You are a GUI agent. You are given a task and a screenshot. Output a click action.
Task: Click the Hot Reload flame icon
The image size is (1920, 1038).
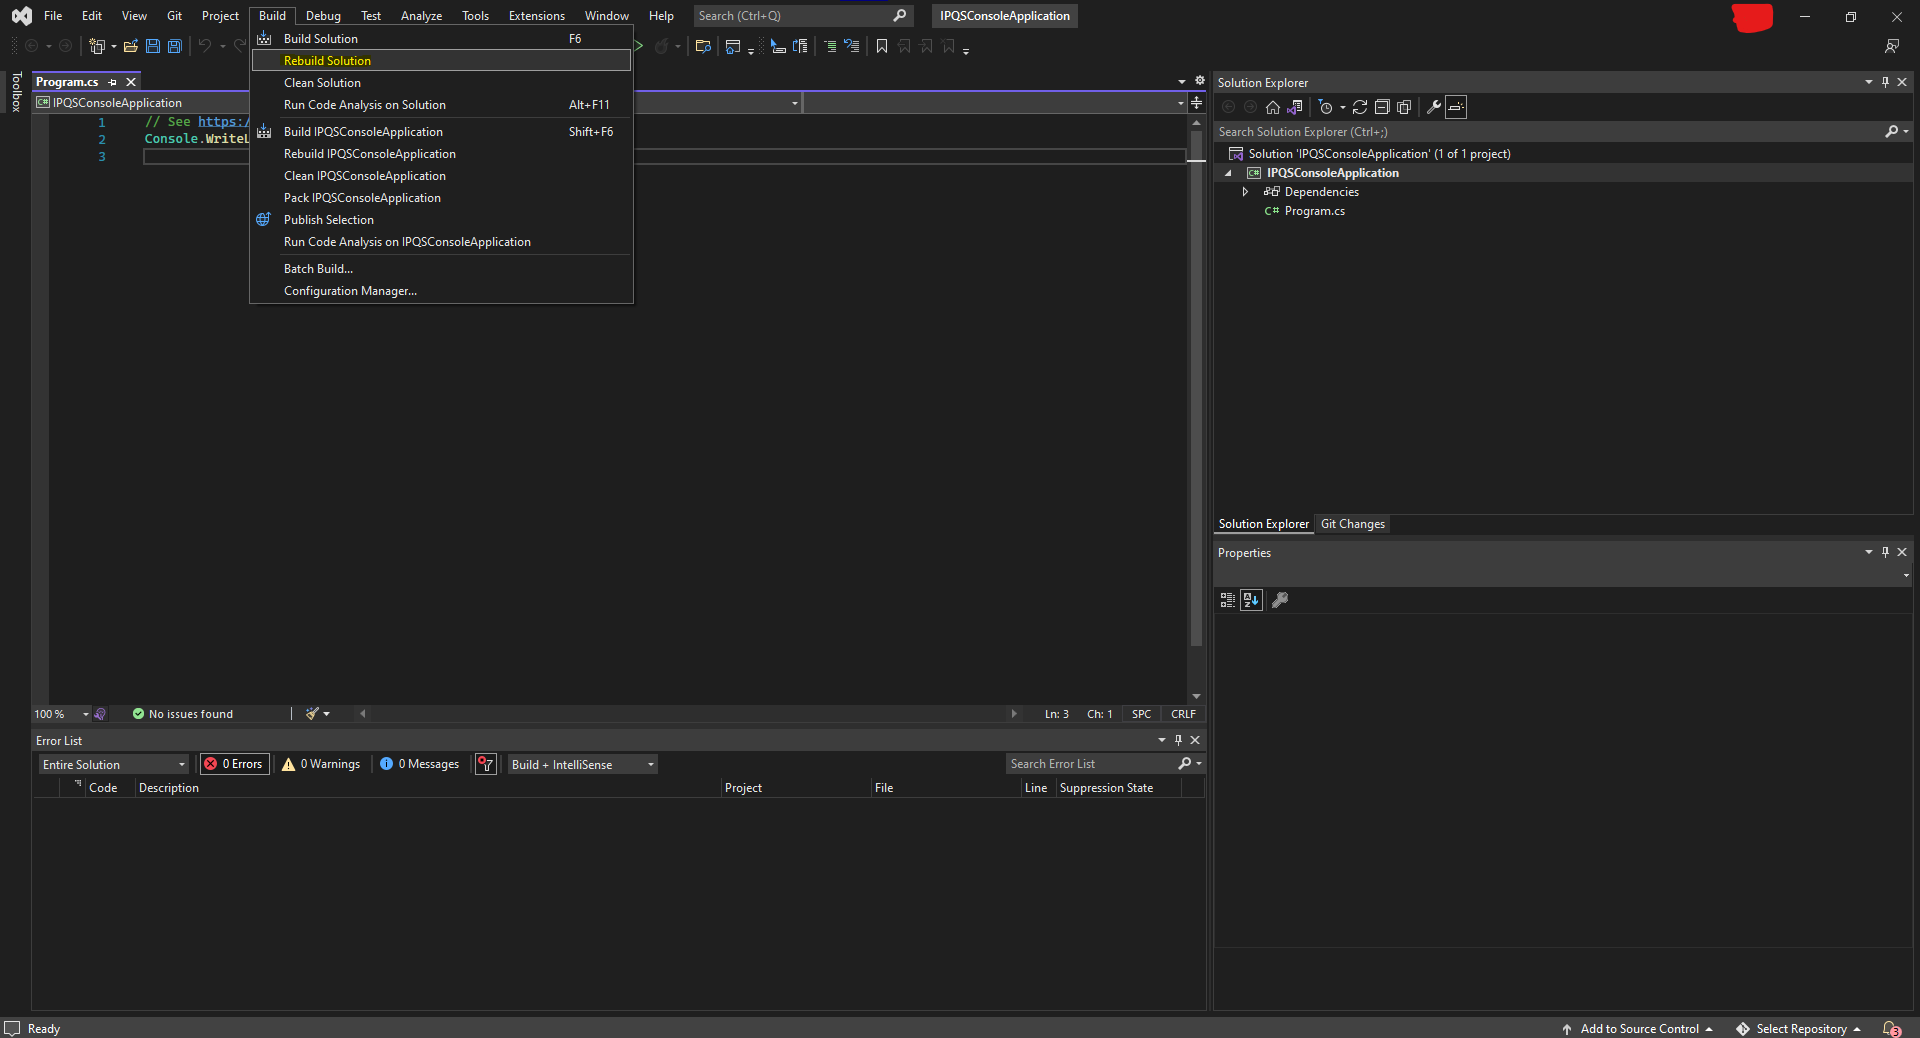point(661,46)
